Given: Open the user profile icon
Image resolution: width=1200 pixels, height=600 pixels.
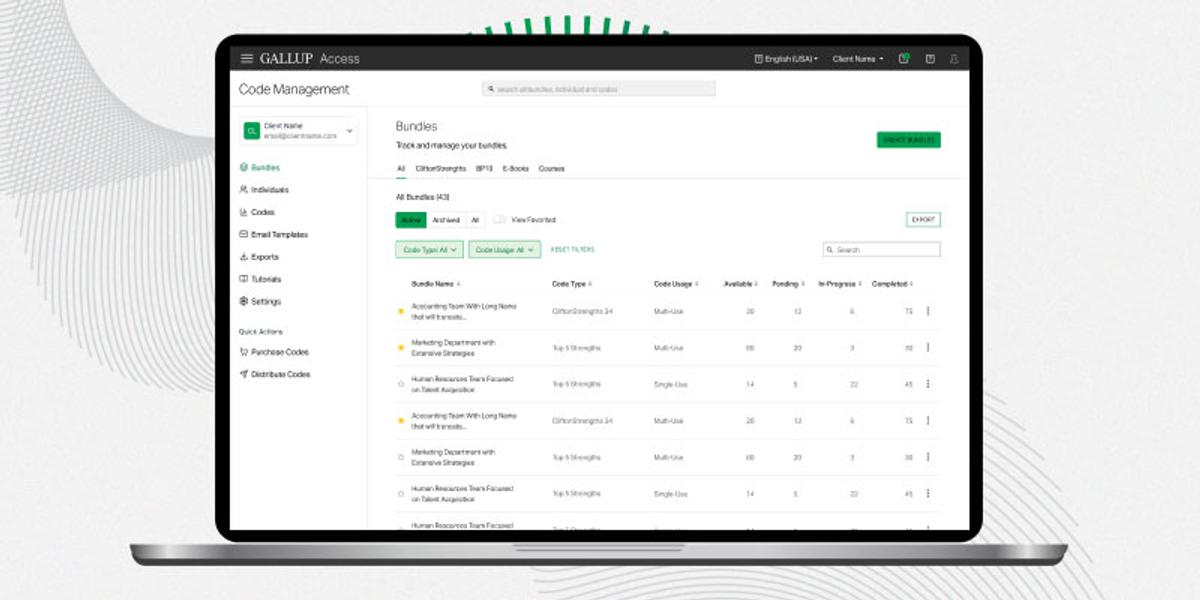Looking at the screenshot, I should coord(954,59).
